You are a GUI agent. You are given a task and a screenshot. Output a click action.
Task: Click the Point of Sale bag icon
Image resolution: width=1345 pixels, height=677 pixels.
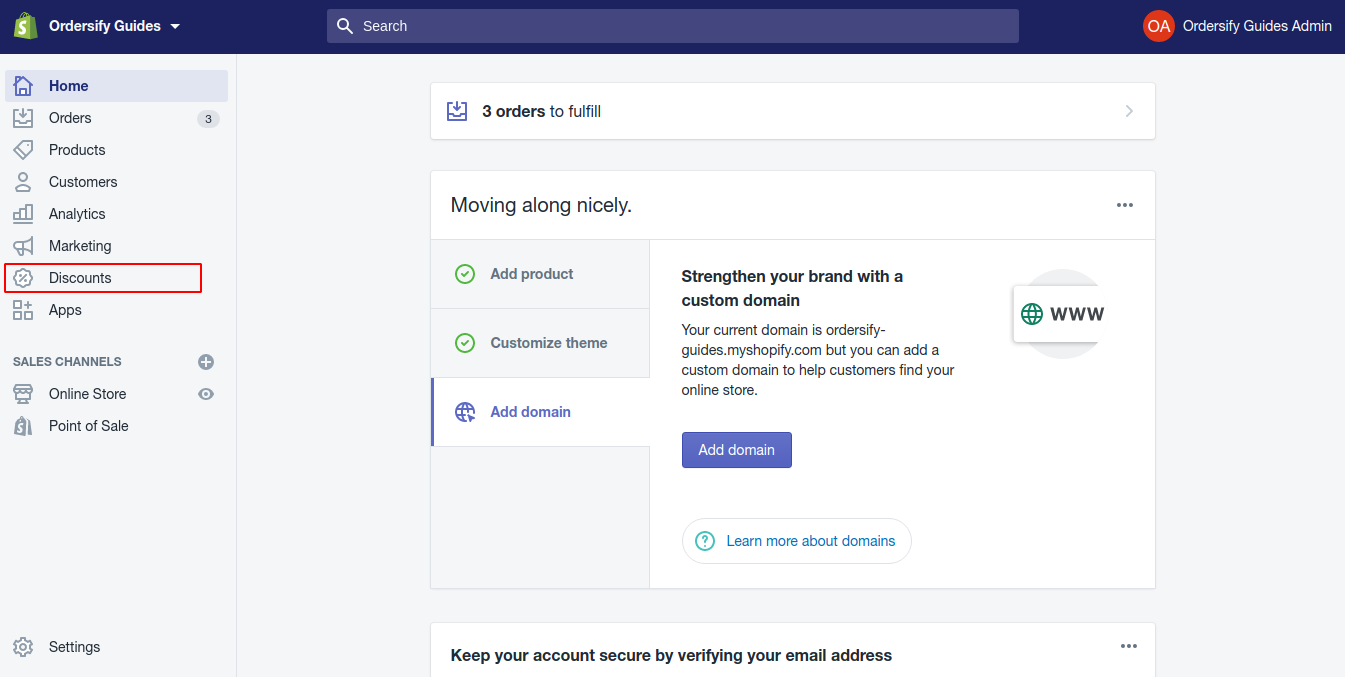23,426
